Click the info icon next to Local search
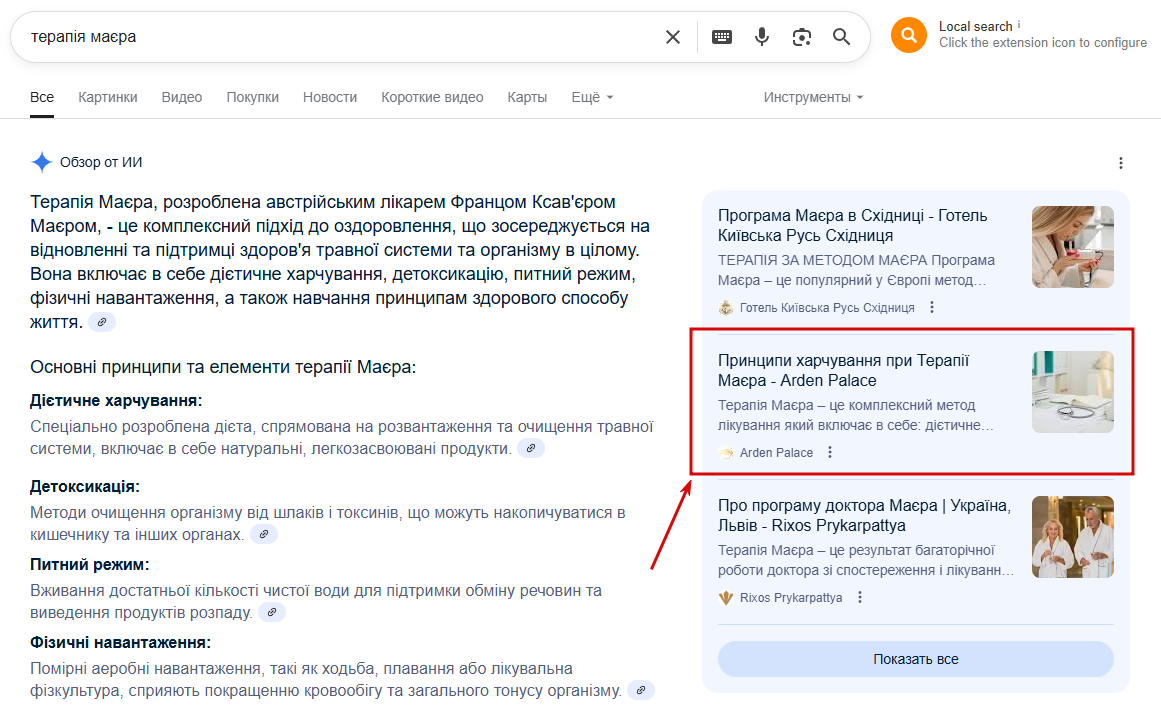 coord(1019,24)
